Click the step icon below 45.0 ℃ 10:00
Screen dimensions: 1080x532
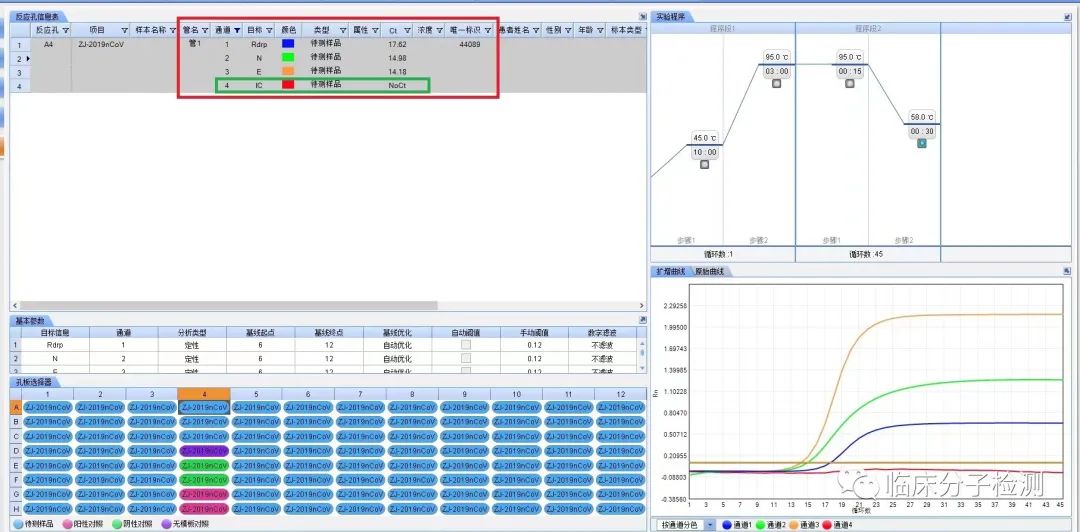pos(704,164)
